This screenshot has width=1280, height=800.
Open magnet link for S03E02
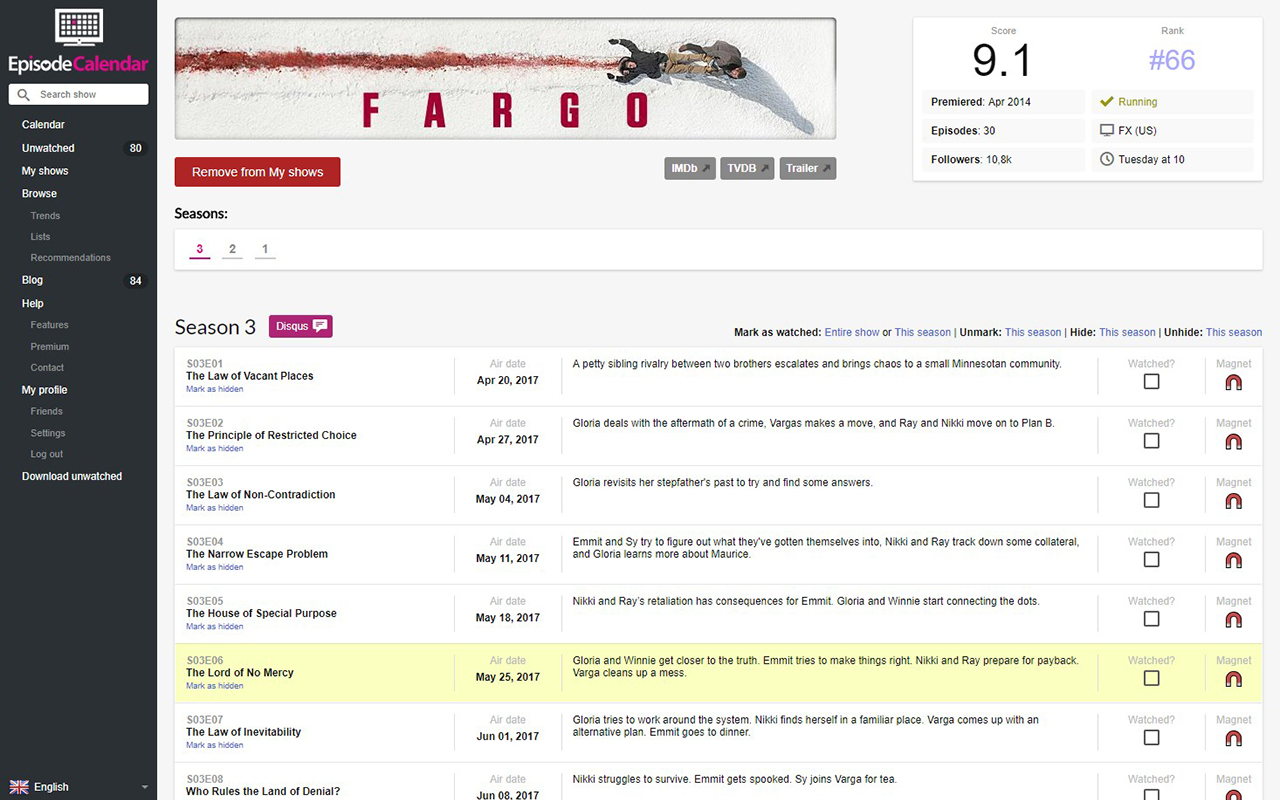coord(1234,441)
